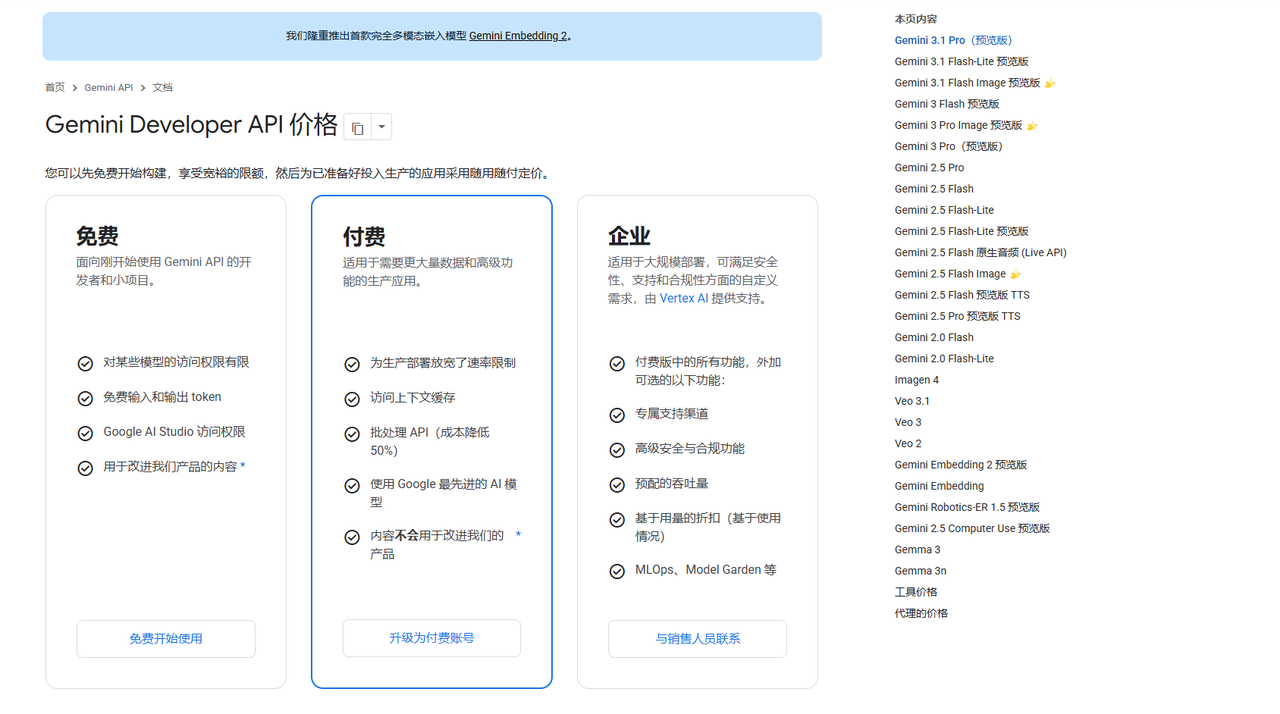Click the checkmark icon beside 访问上下文缓存
The height and width of the screenshot is (714, 1280).
point(352,399)
